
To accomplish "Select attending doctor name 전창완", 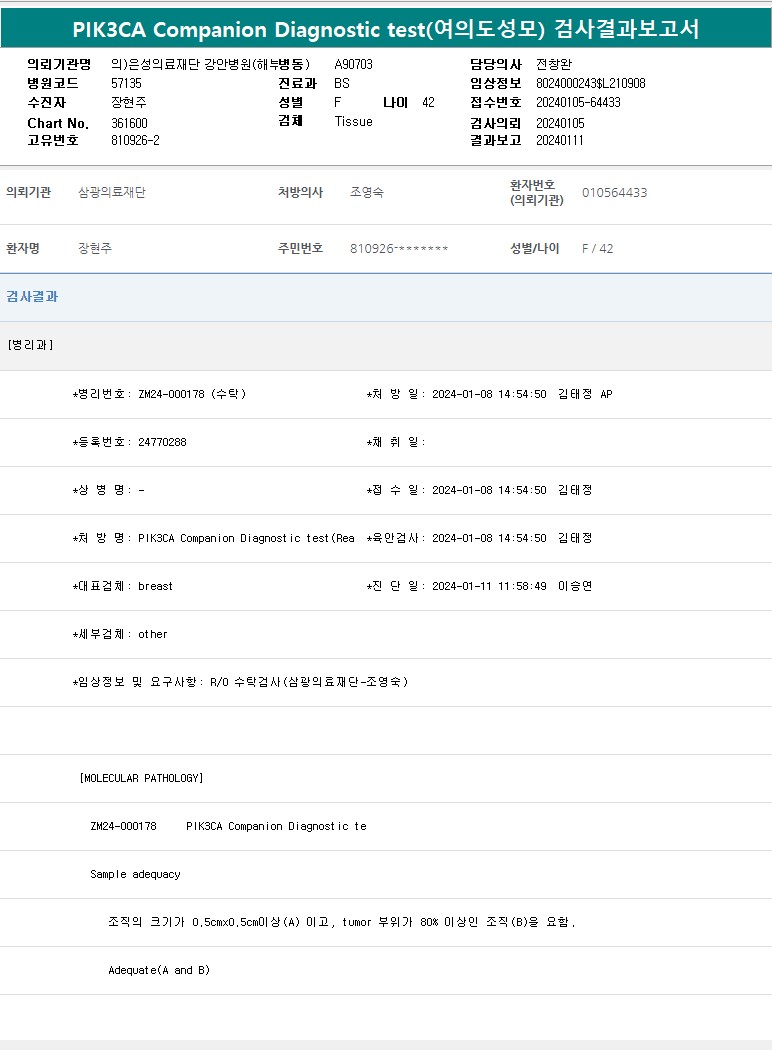I will 554,64.
